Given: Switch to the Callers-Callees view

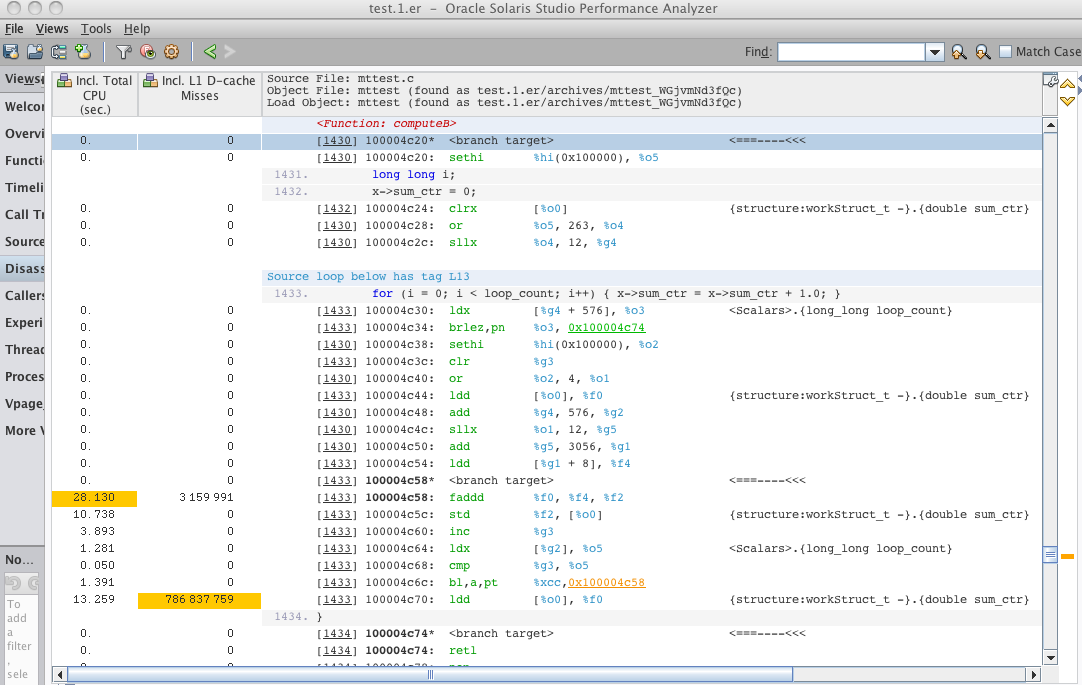Looking at the screenshot, I should [x=23, y=295].
